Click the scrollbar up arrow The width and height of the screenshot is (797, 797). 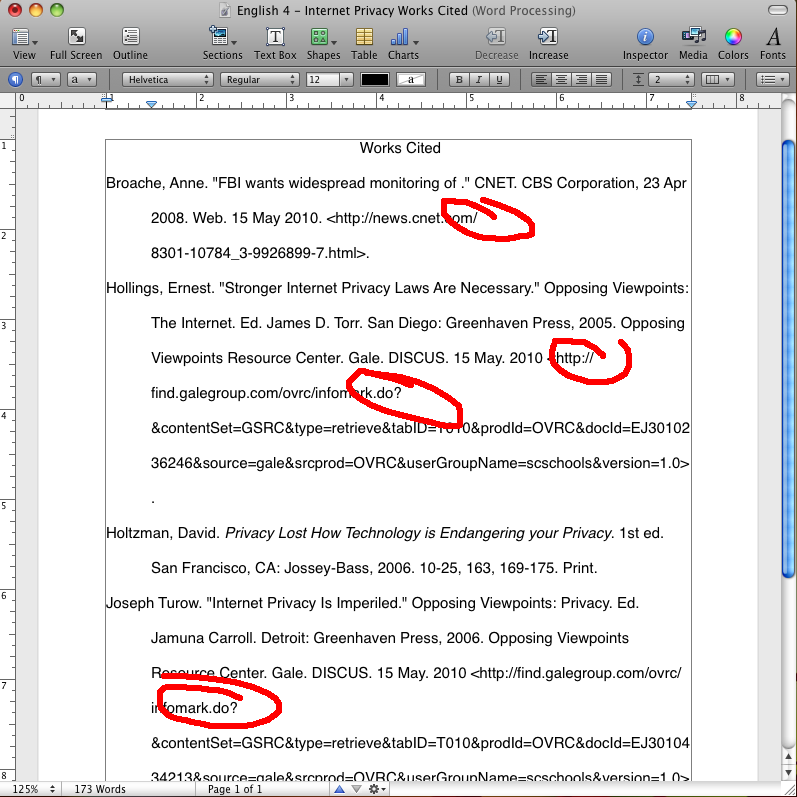788,757
